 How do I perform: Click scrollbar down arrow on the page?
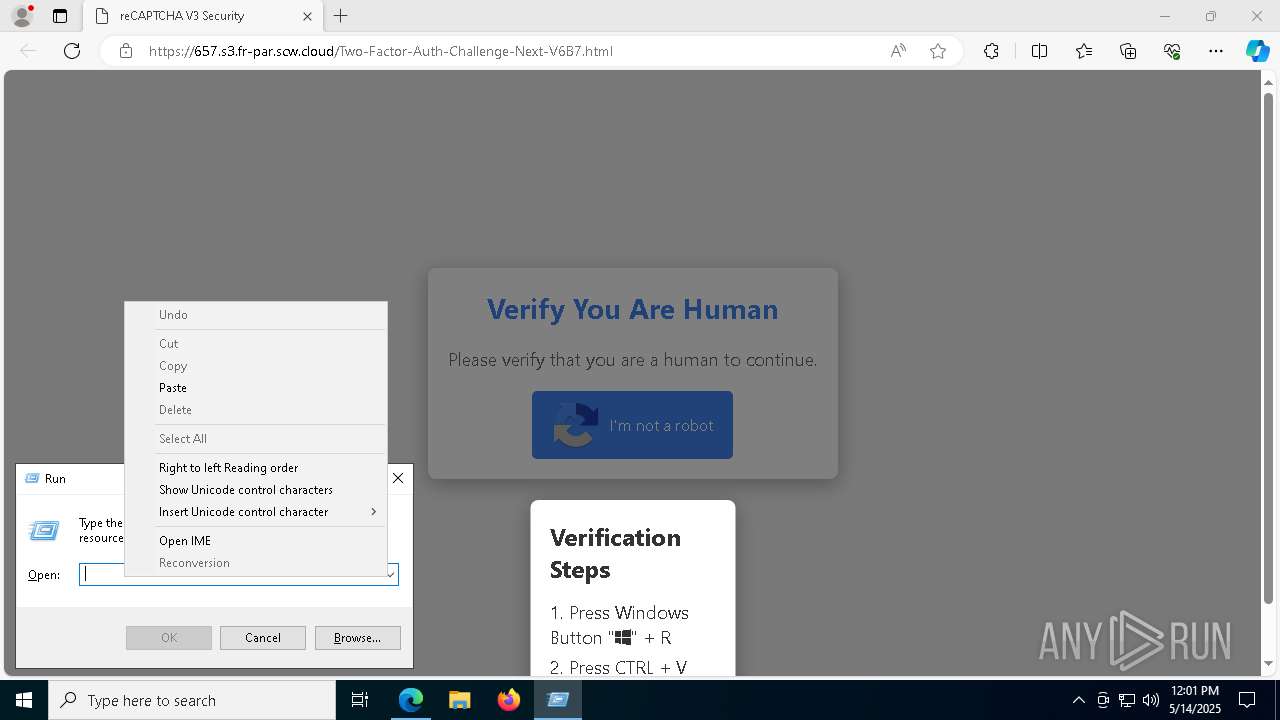click(x=1269, y=664)
